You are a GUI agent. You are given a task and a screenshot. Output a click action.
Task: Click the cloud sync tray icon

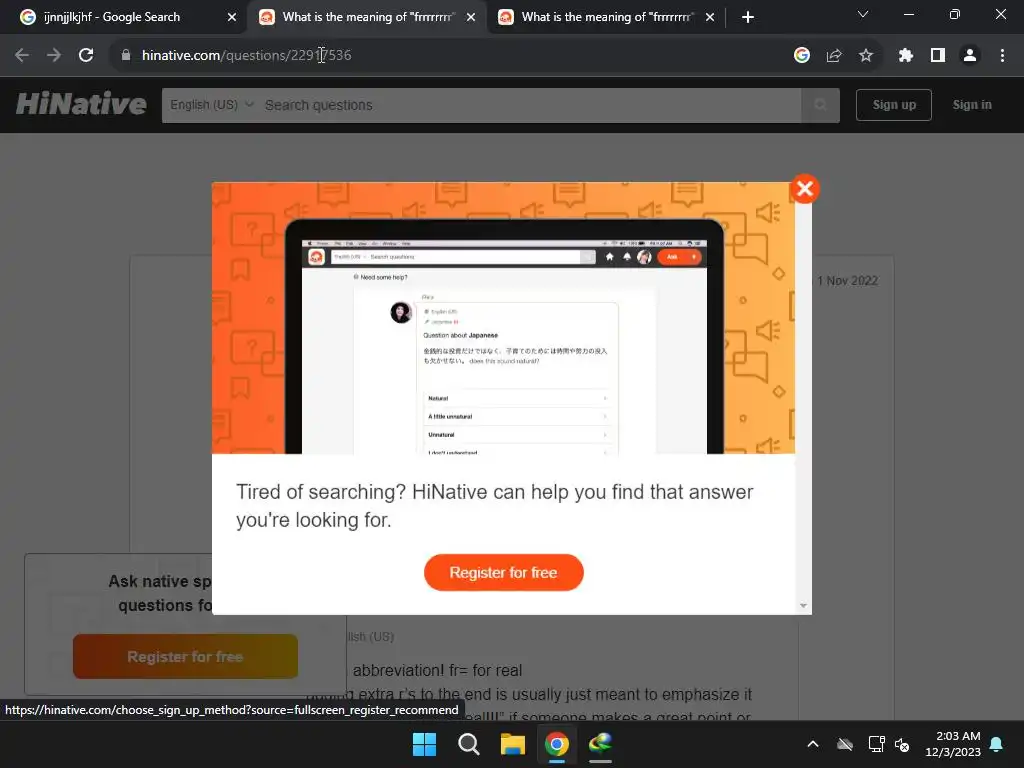pos(845,744)
